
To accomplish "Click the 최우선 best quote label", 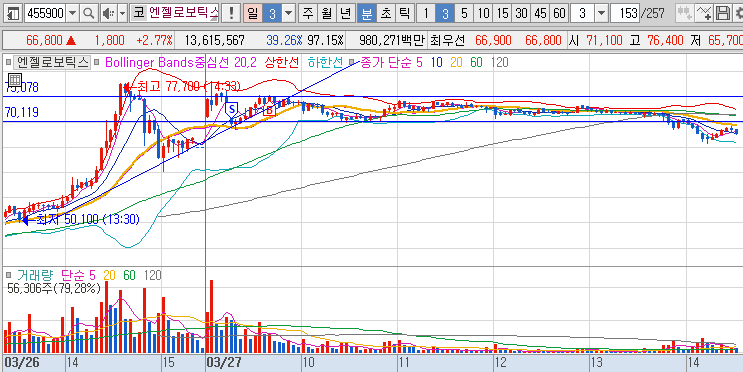I will pos(447,40).
